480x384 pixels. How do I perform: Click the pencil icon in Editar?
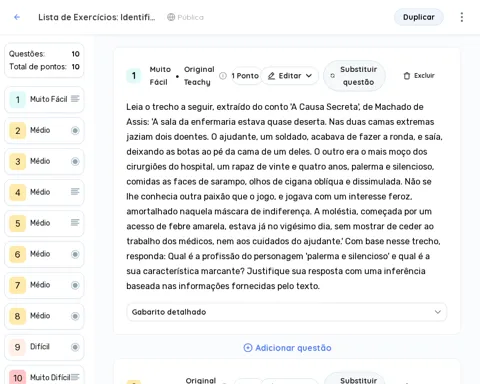[x=271, y=76]
